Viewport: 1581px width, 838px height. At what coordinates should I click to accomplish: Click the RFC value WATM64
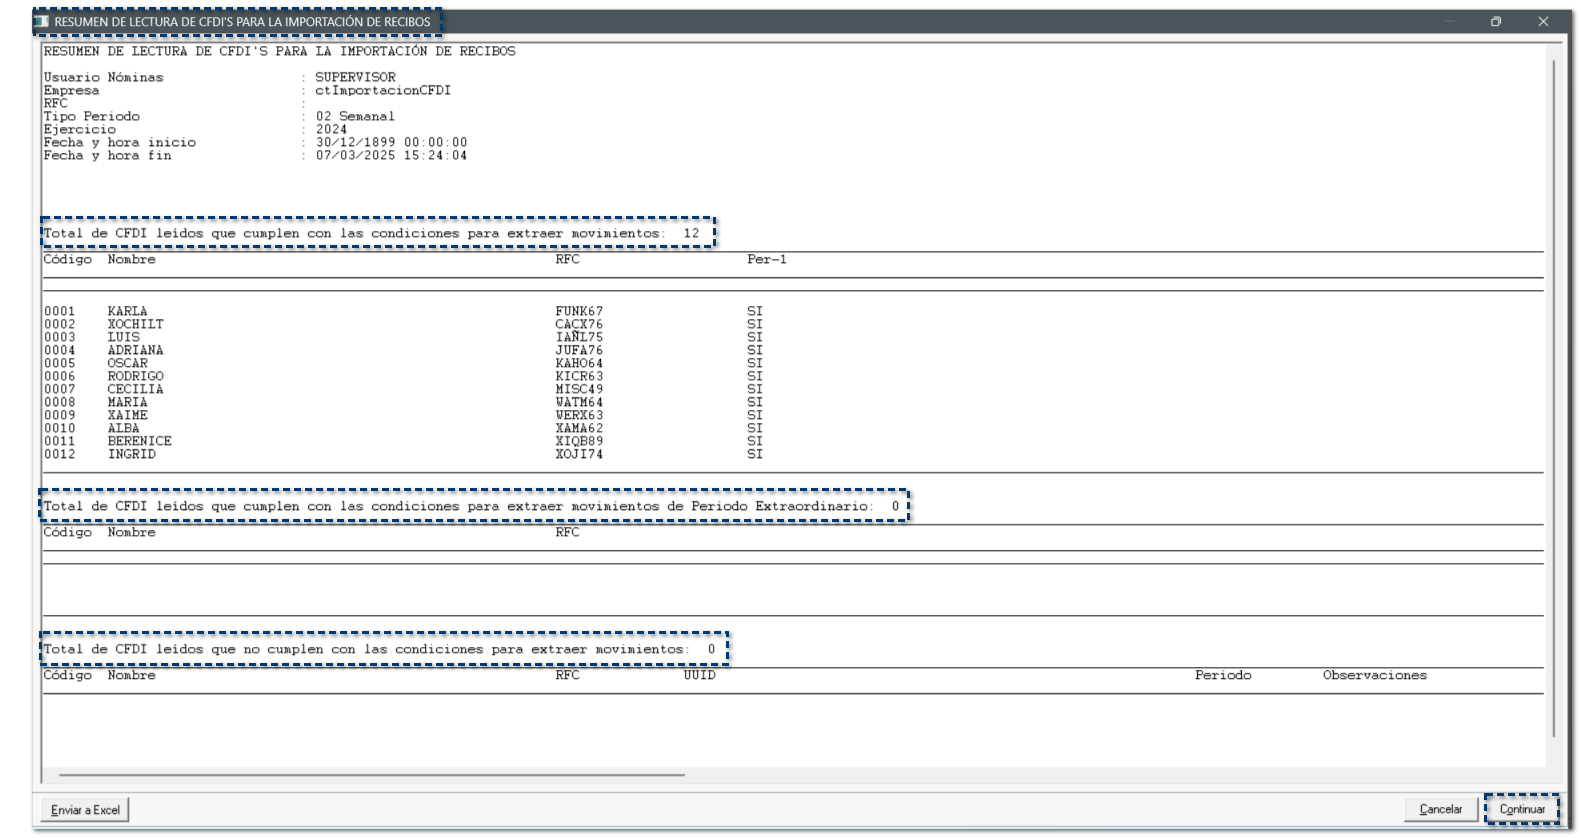tap(579, 402)
